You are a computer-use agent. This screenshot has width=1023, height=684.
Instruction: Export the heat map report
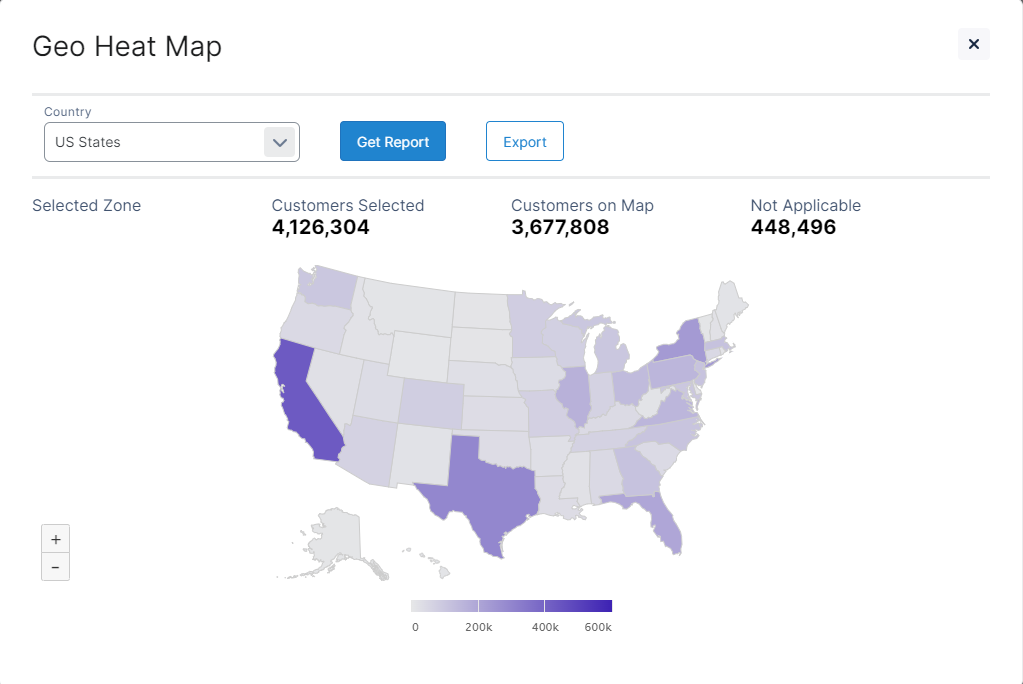click(524, 142)
